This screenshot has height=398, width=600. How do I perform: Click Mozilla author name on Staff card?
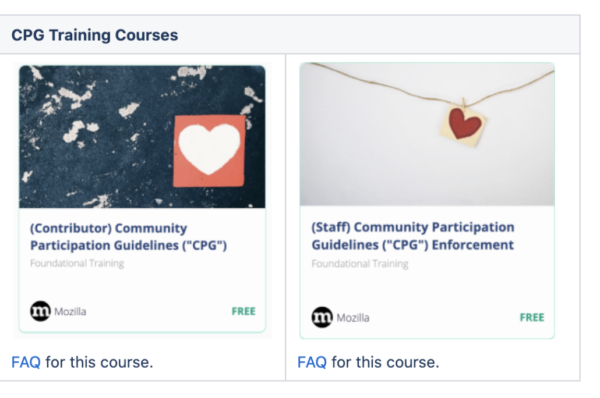tap(353, 318)
